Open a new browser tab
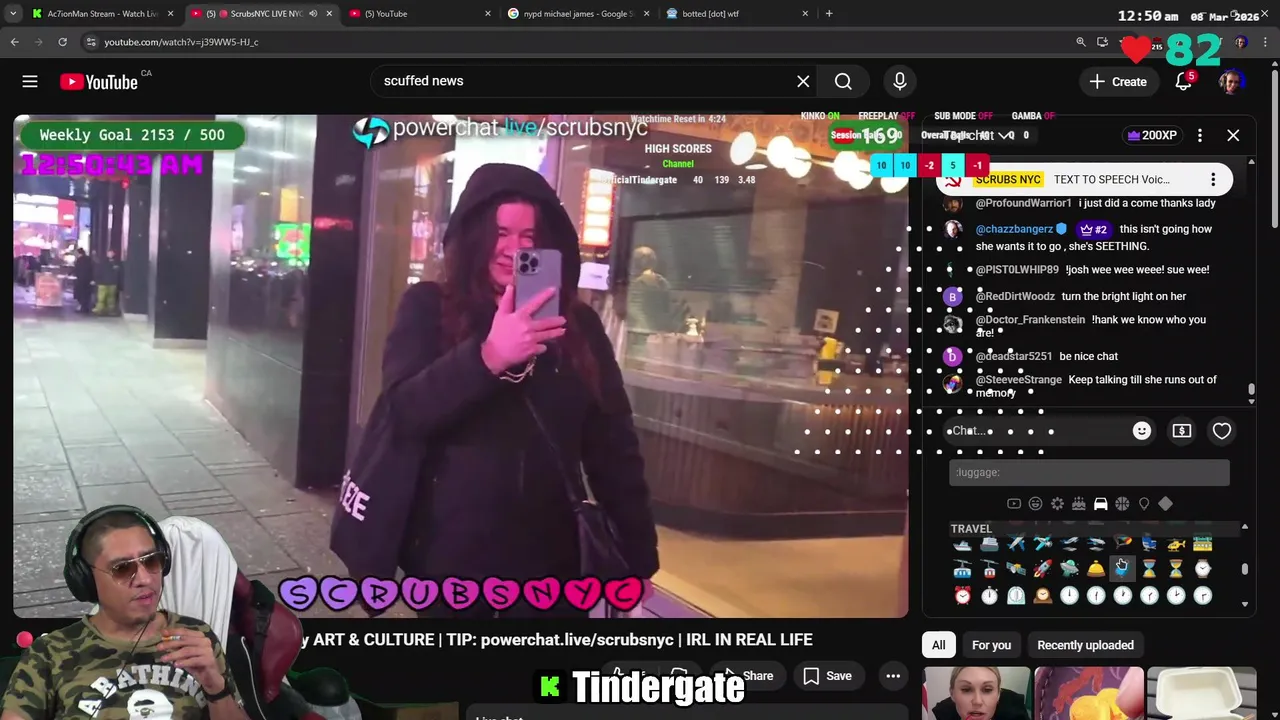The width and height of the screenshot is (1280, 720). [829, 14]
